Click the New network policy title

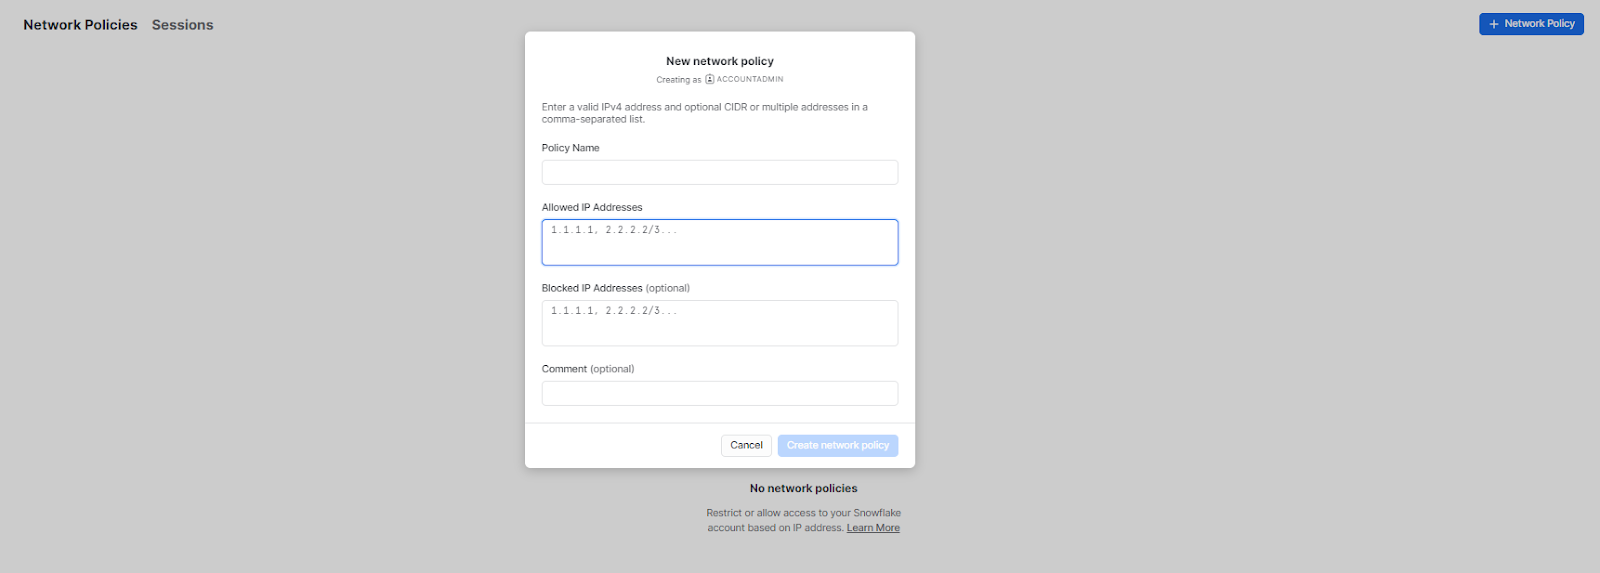[x=720, y=61]
